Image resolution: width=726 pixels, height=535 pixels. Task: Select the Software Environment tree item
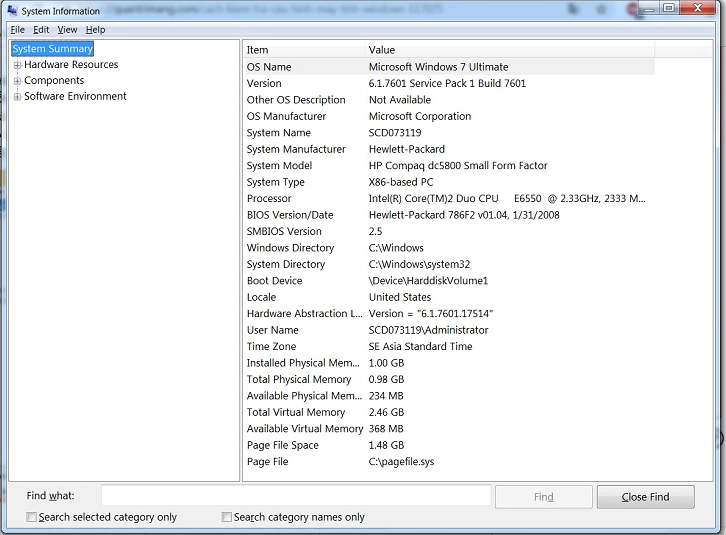click(x=75, y=96)
